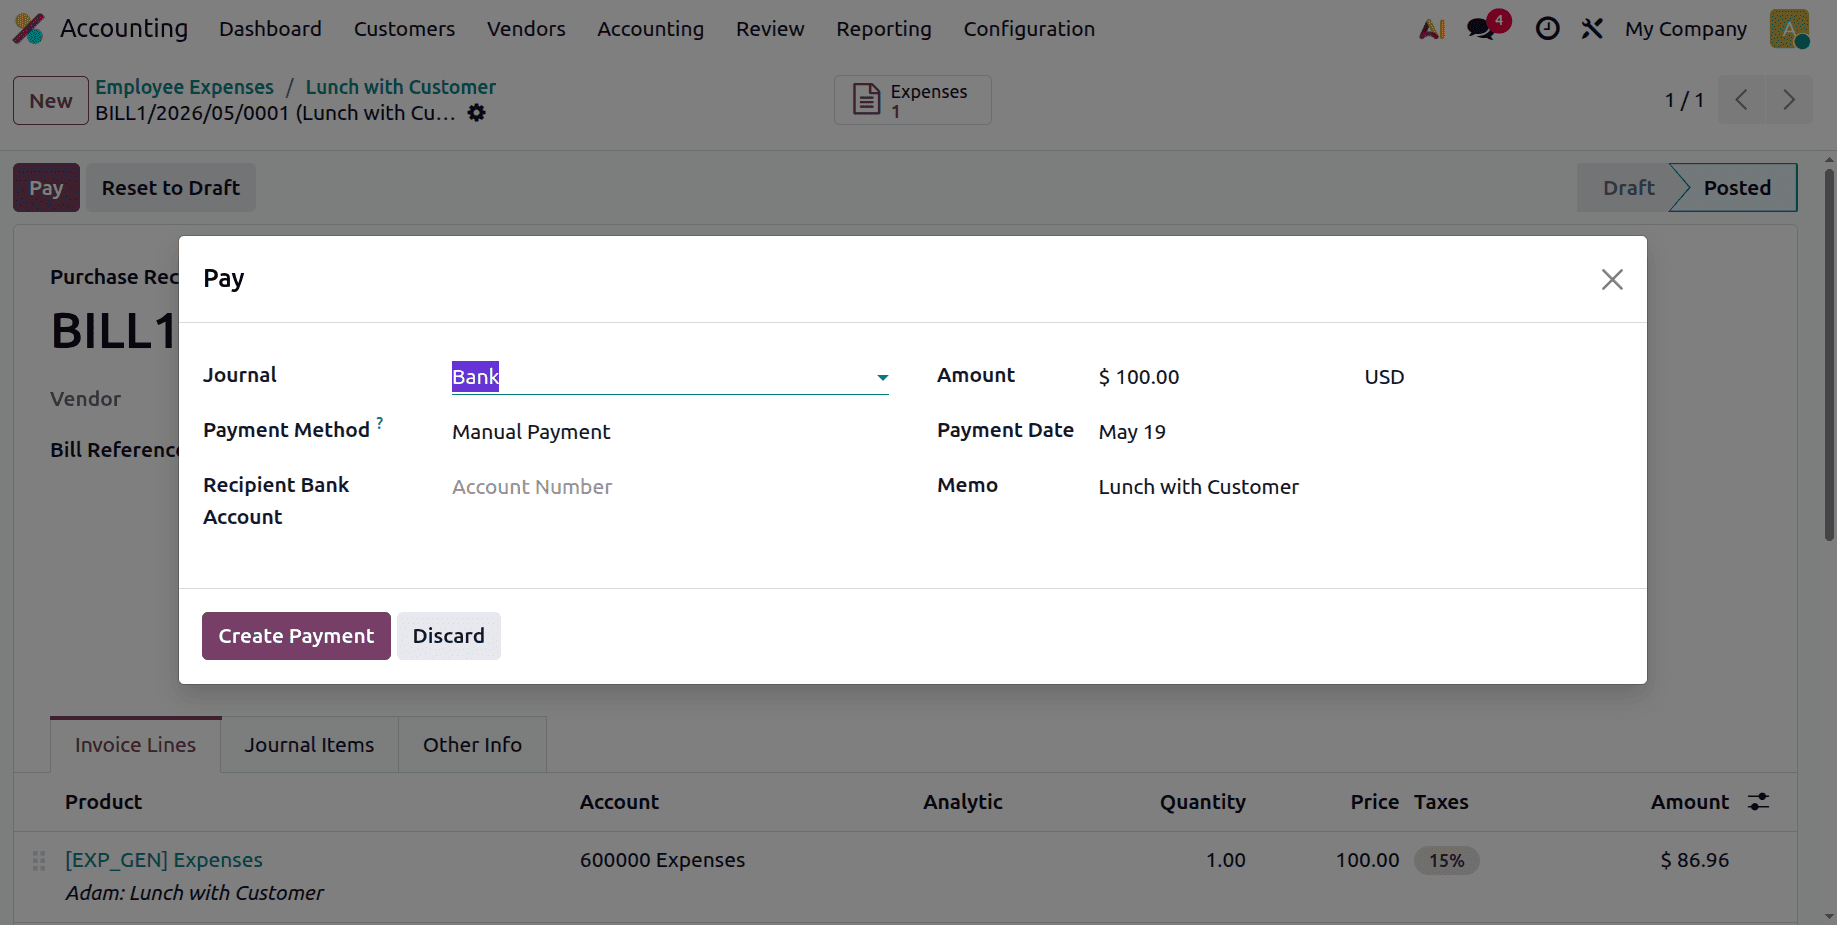Open the My Company switcher
Screen dimensions: 1837x925
(x=1686, y=29)
